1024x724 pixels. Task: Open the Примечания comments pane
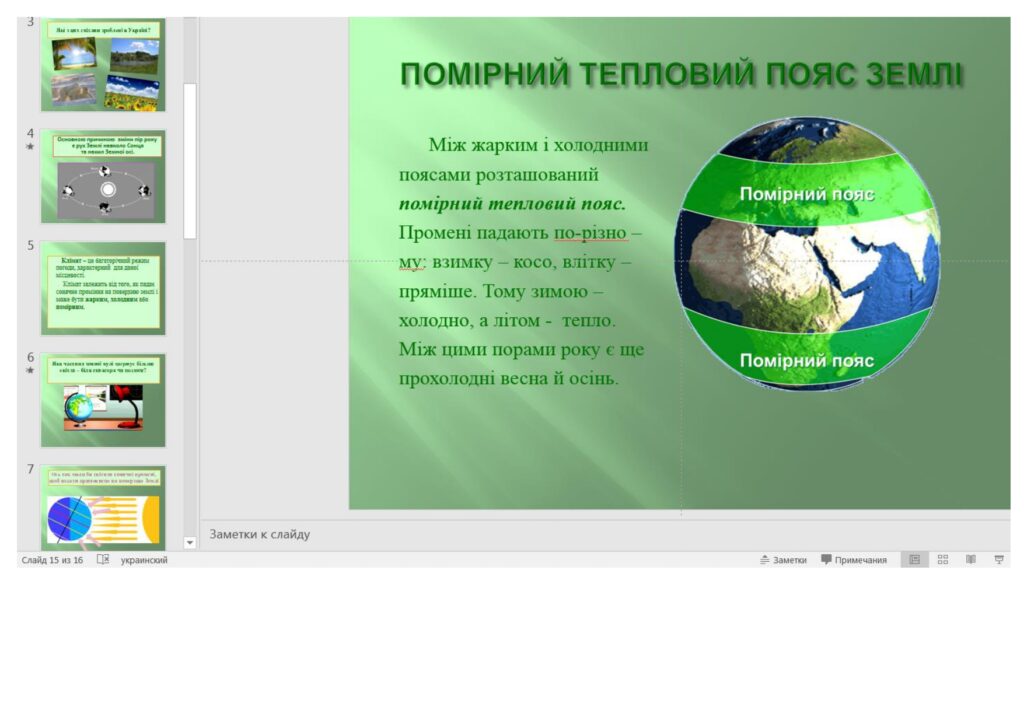coord(854,560)
